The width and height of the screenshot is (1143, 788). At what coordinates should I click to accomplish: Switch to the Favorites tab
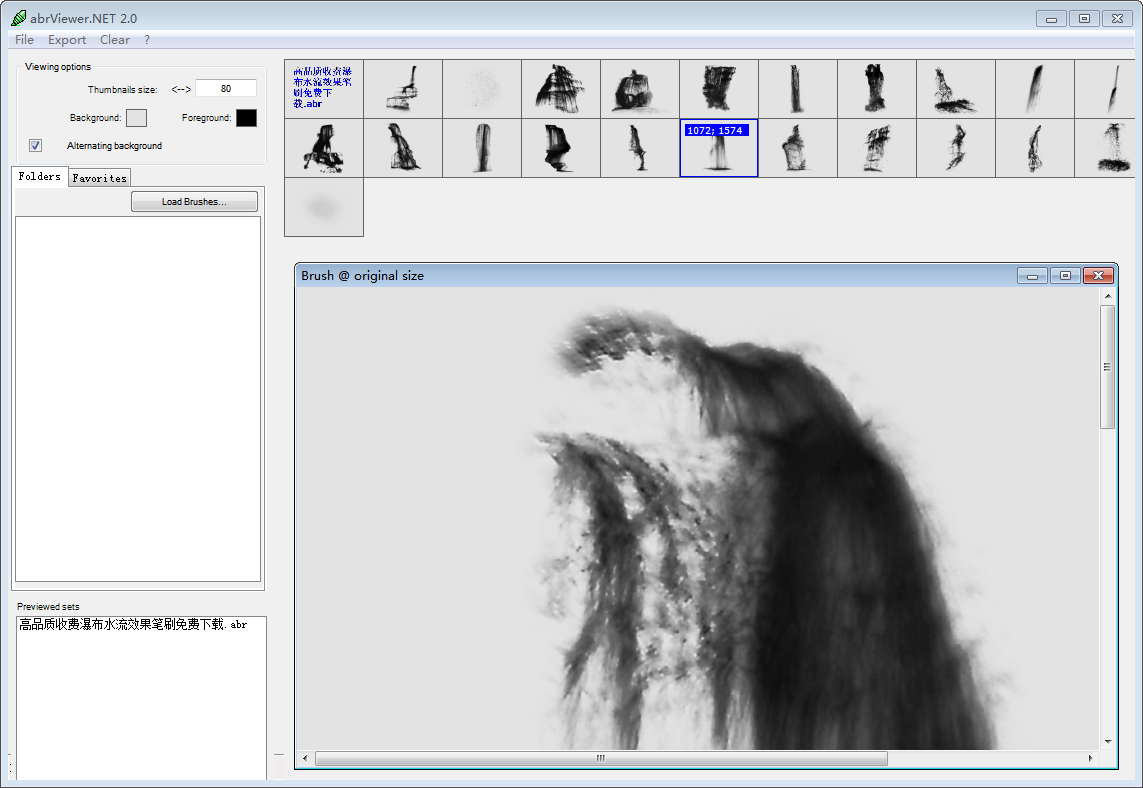point(100,178)
